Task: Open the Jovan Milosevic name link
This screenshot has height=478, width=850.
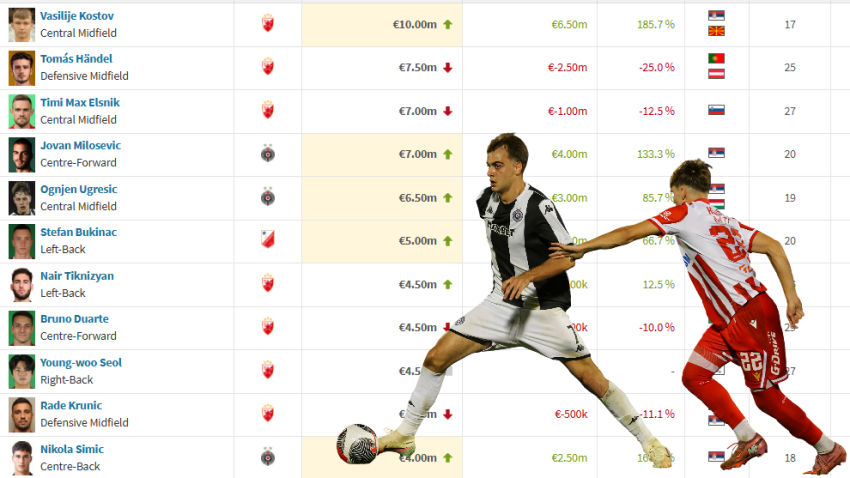Action: 81,145
